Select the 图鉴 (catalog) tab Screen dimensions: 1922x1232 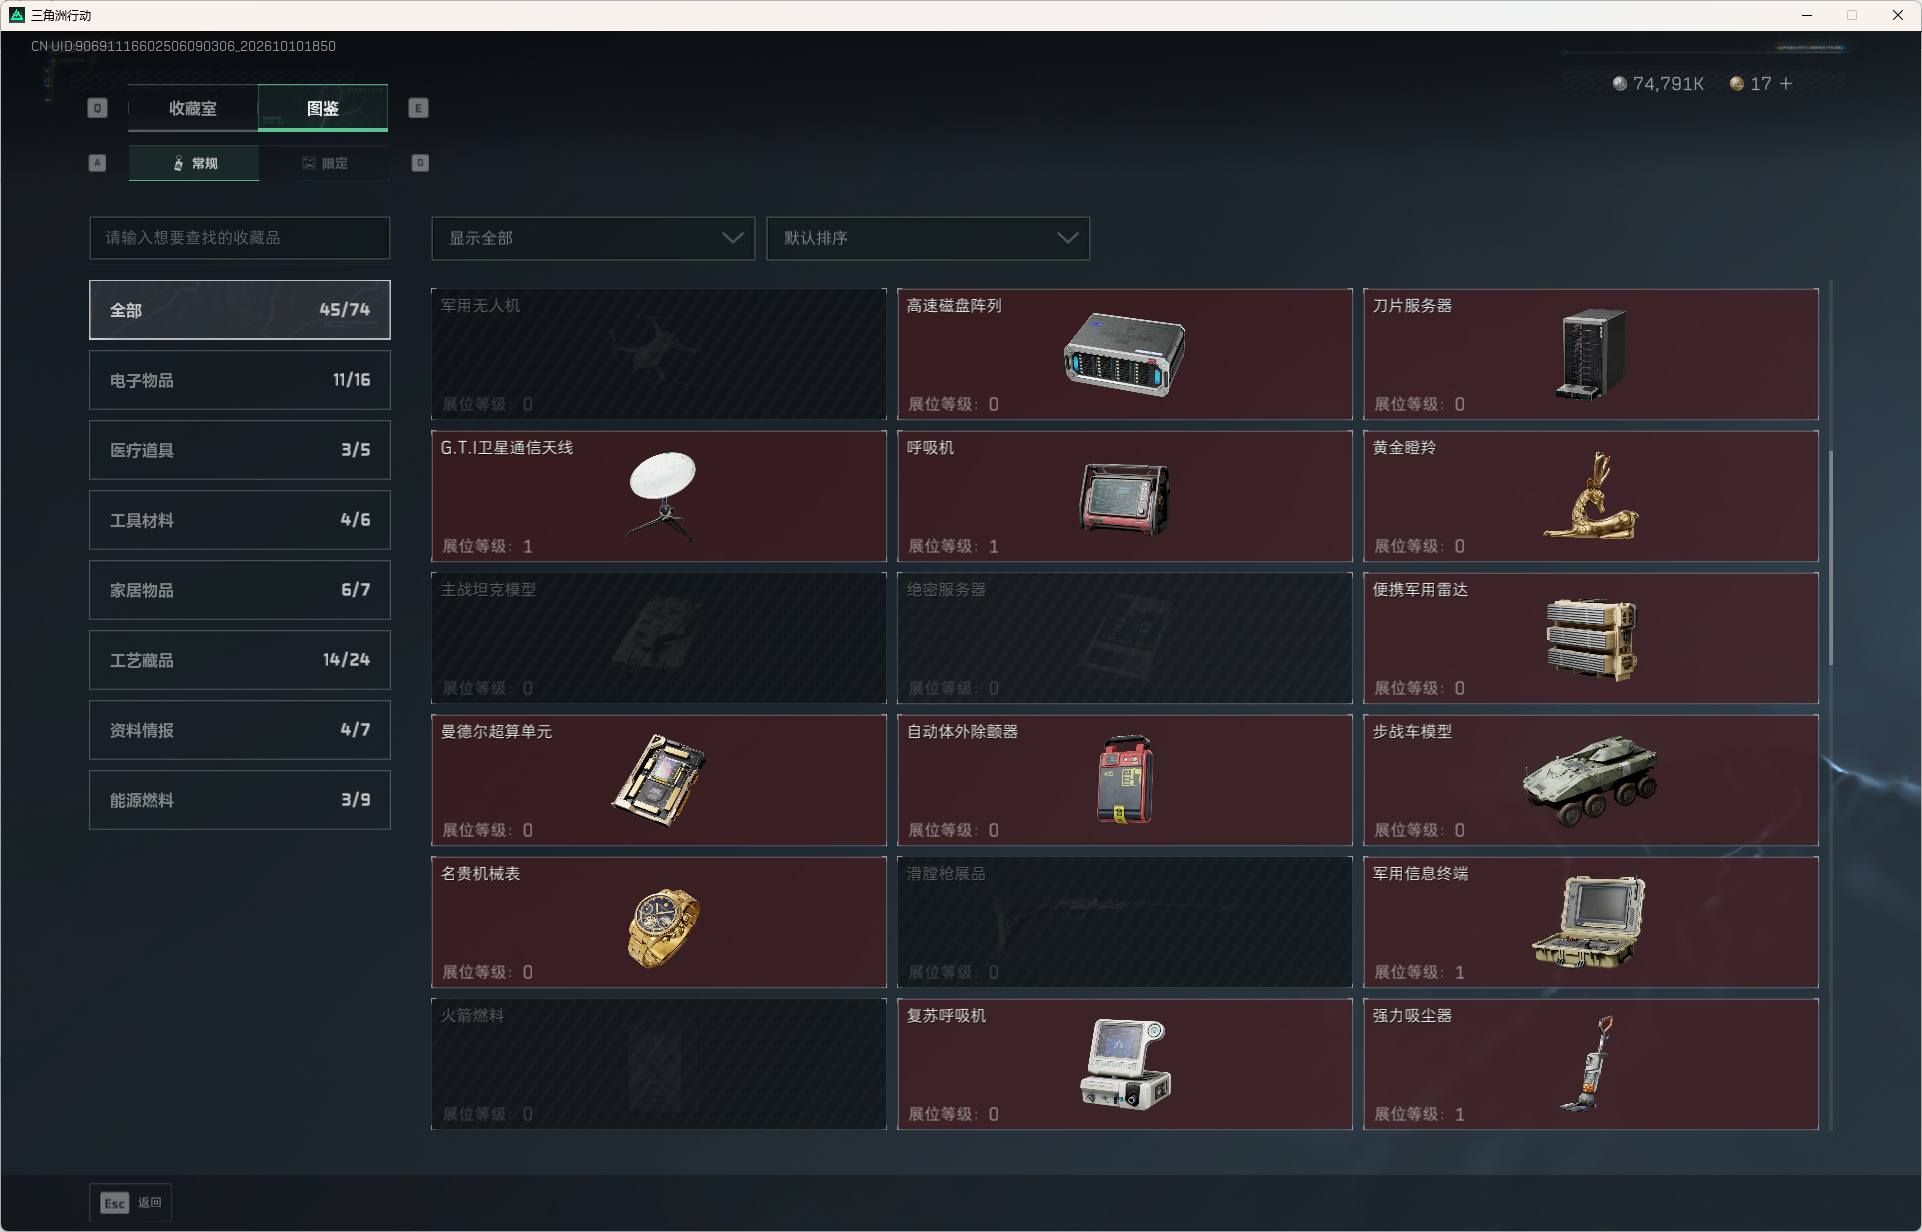pyautogui.click(x=323, y=108)
